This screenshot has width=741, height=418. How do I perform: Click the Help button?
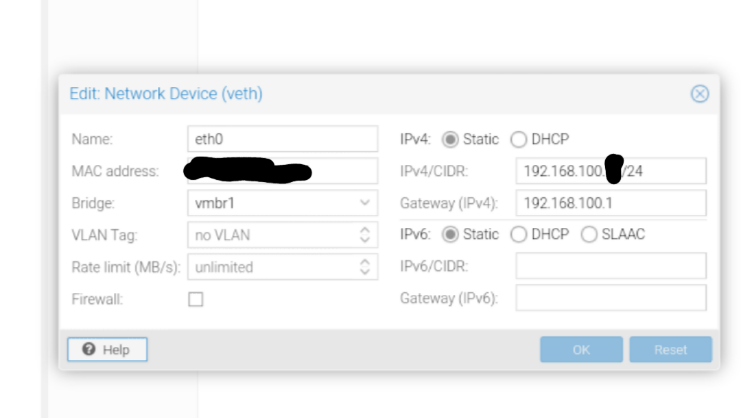(107, 349)
